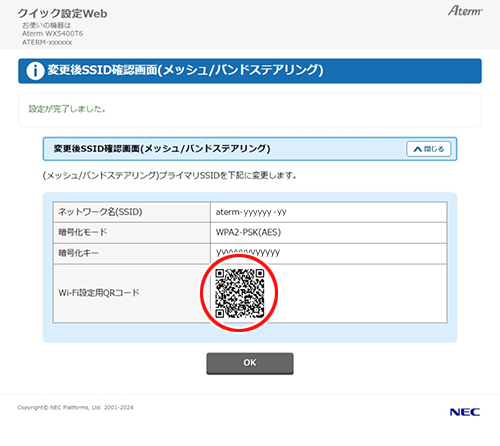Click the NEC Platforms copyright text
This screenshot has height=446, width=500.
(75, 407)
